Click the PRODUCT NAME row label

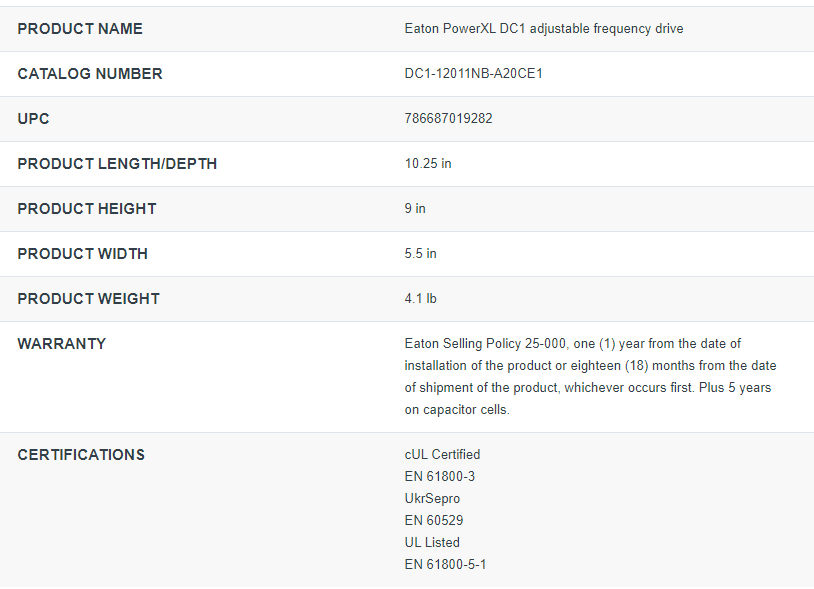pos(80,29)
